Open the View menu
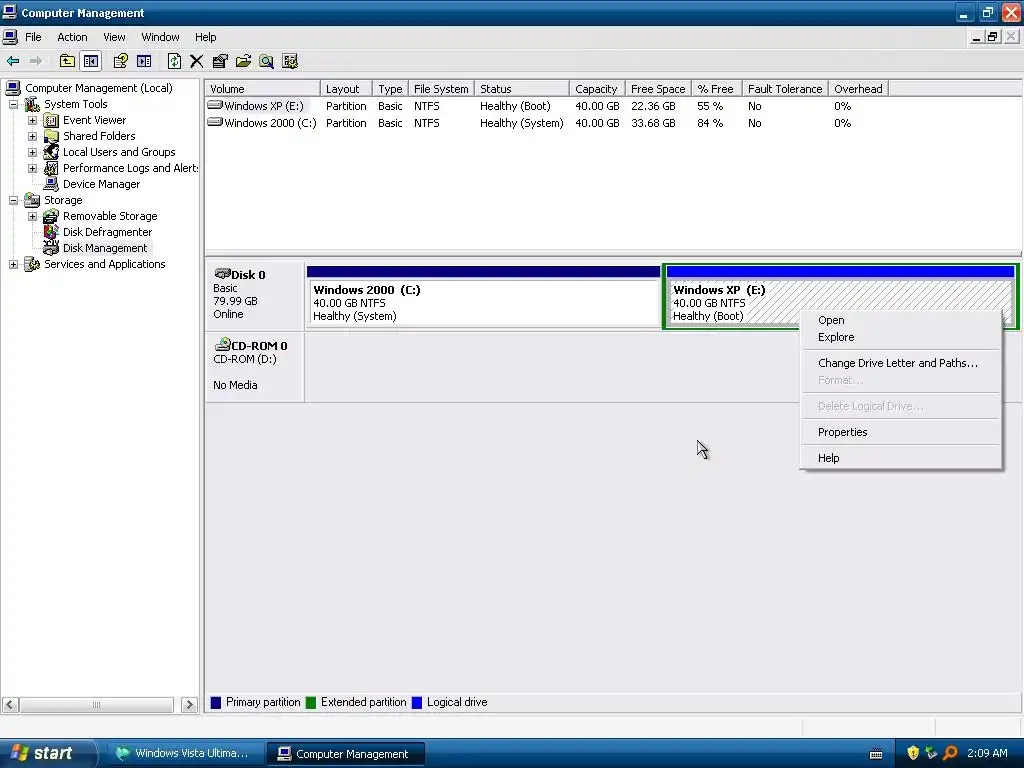This screenshot has width=1024, height=768. 114,37
